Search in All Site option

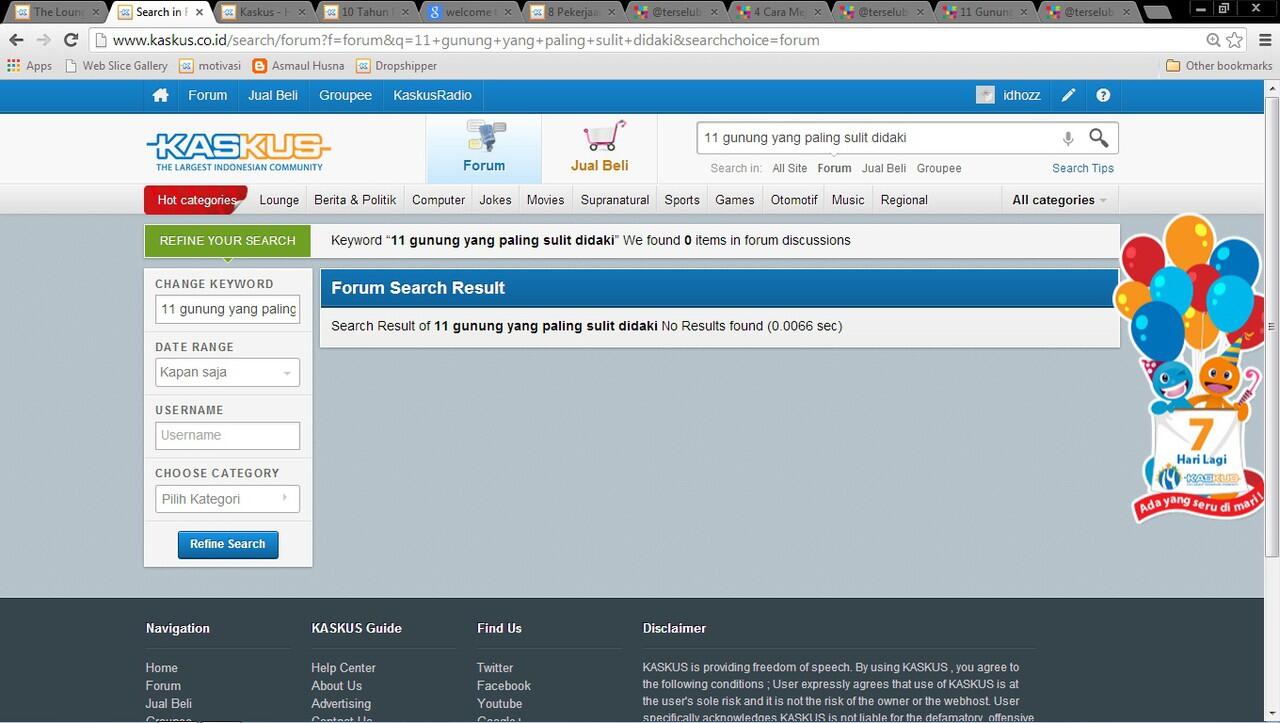[789, 168]
